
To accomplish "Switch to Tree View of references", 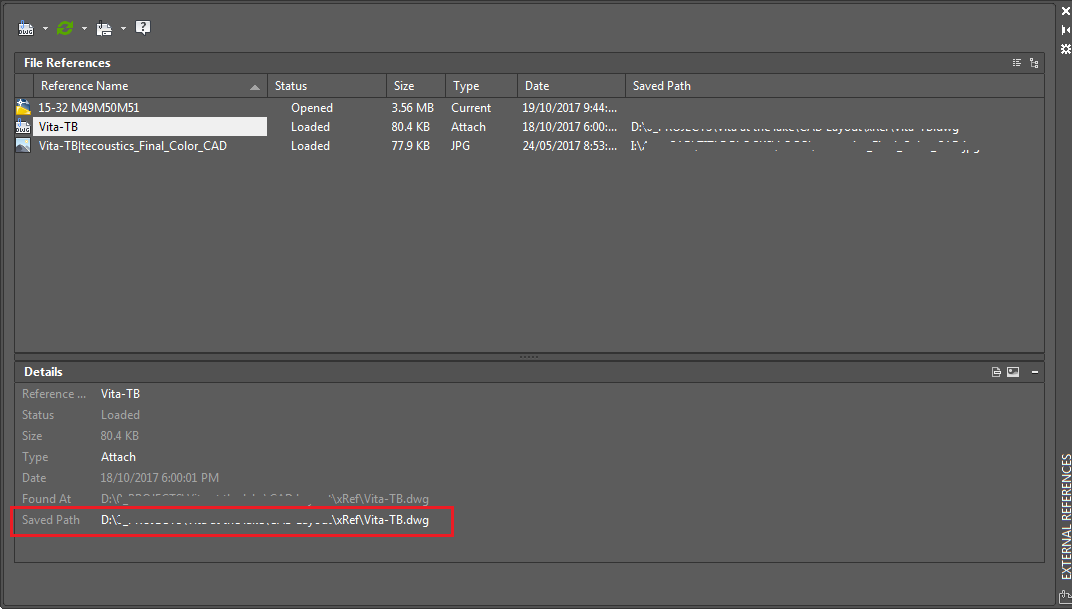I will click(x=1035, y=63).
